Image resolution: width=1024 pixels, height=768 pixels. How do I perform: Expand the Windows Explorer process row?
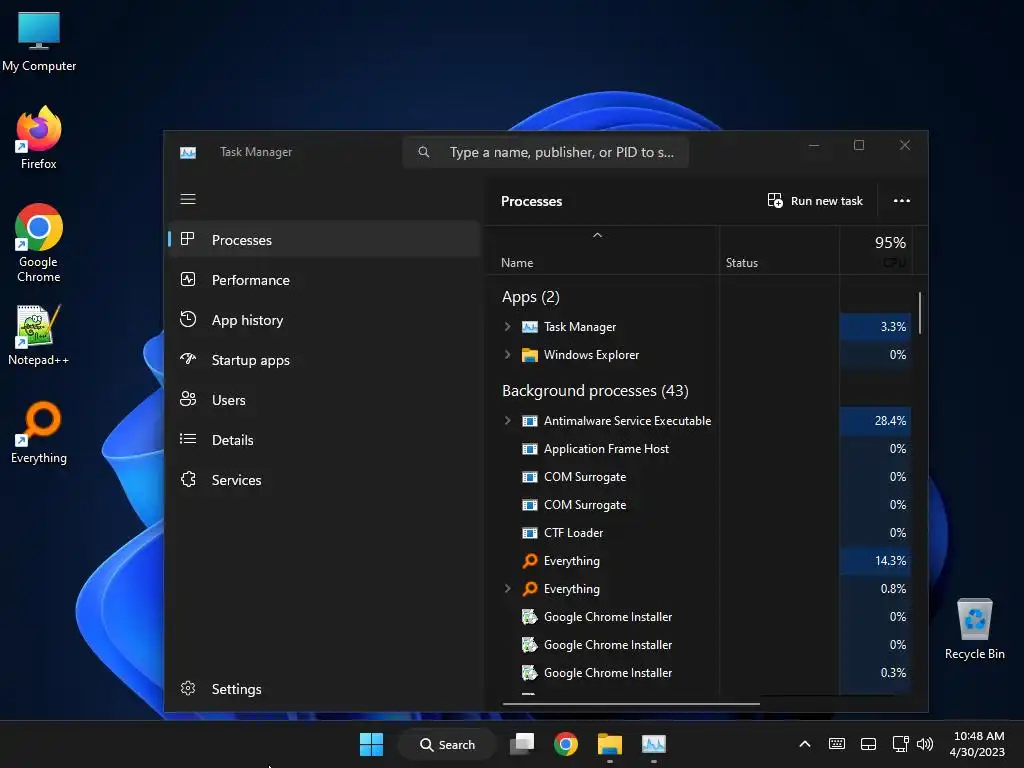507,355
